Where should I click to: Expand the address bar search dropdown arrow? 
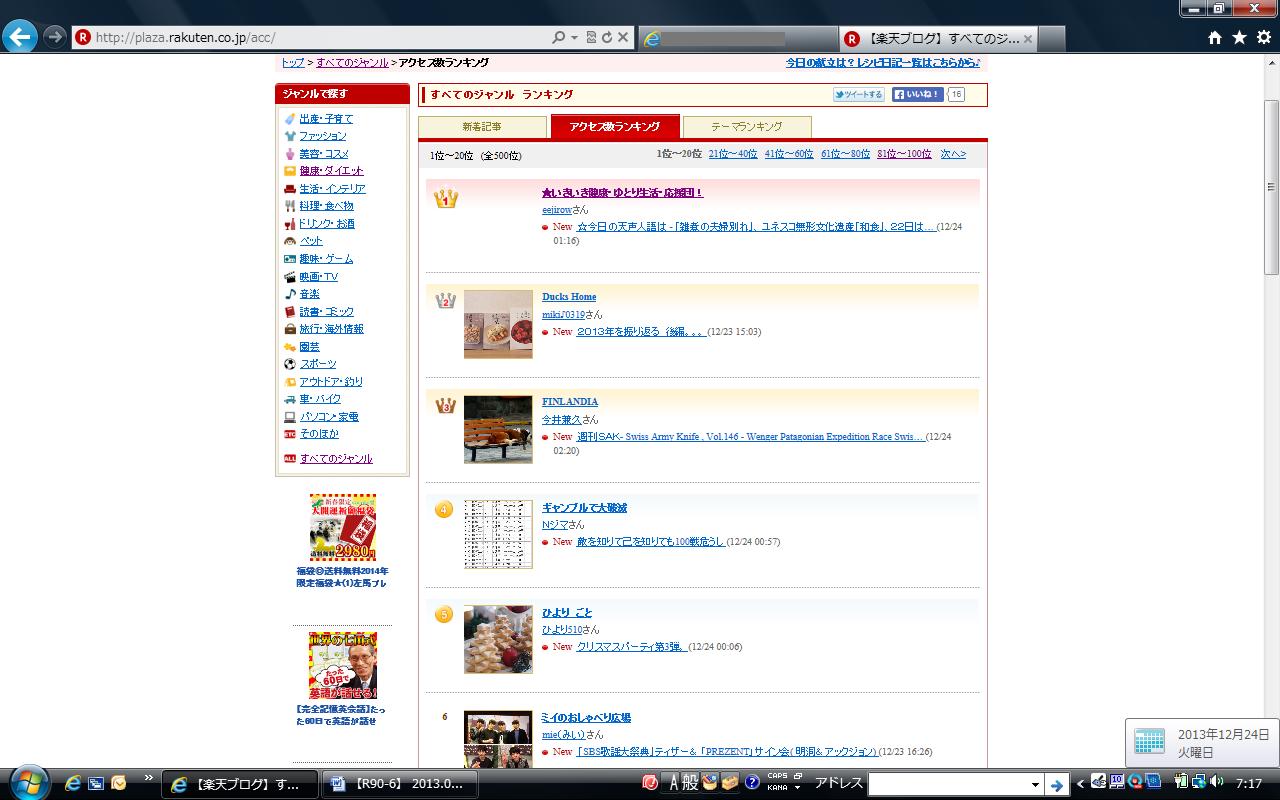tap(574, 37)
